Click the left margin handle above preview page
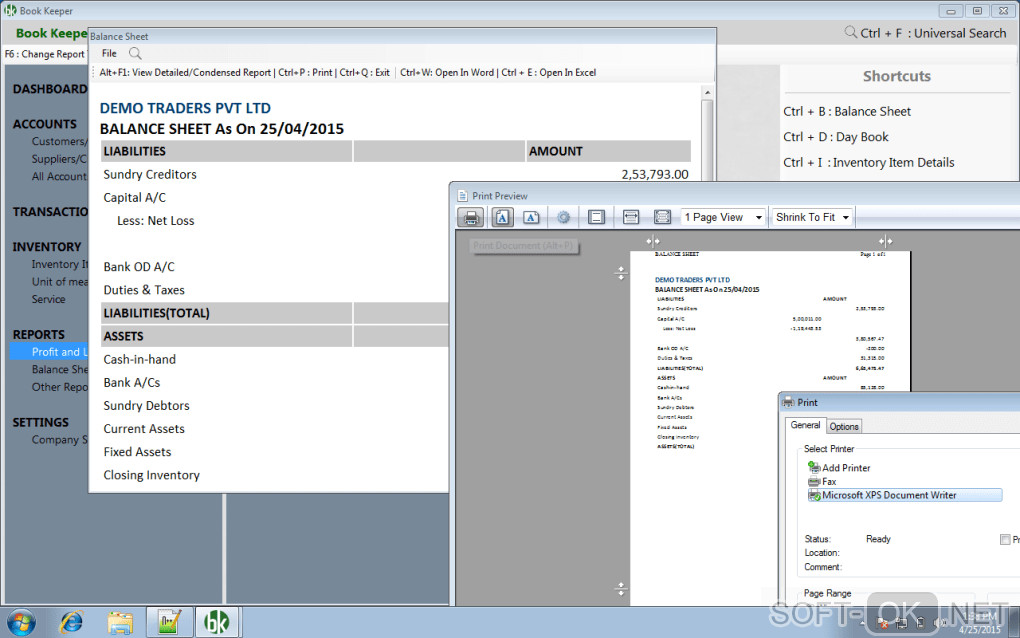This screenshot has height=638, width=1020. pos(652,241)
